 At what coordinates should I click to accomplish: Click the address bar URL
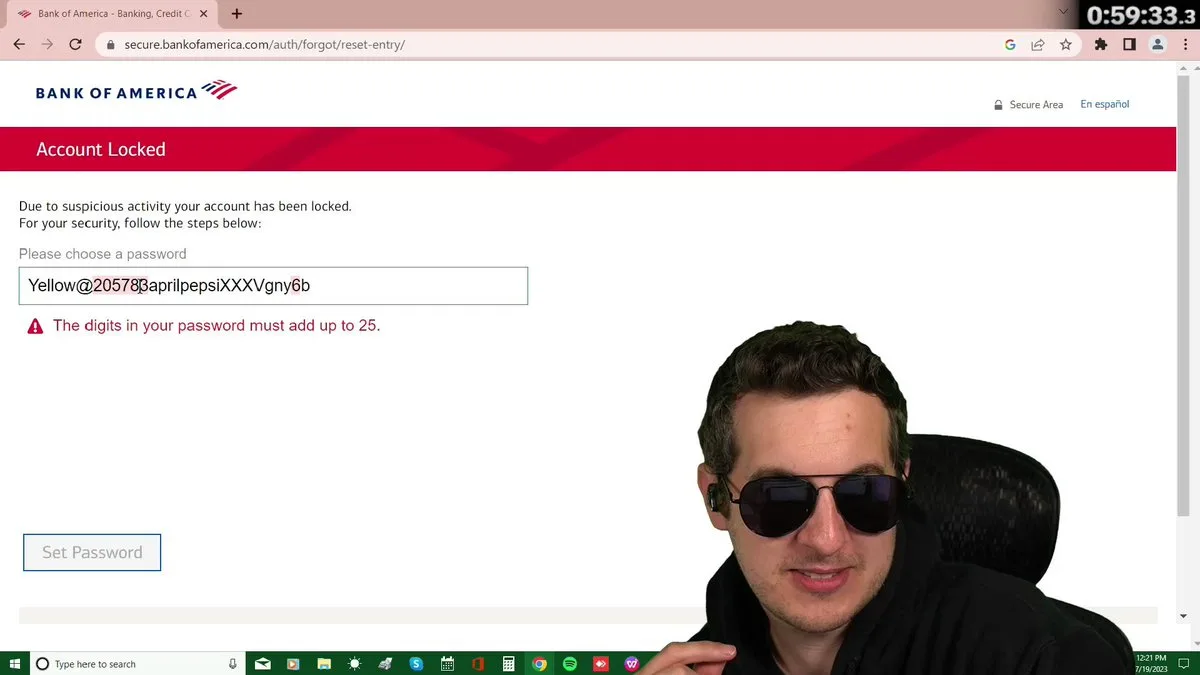[264, 45]
